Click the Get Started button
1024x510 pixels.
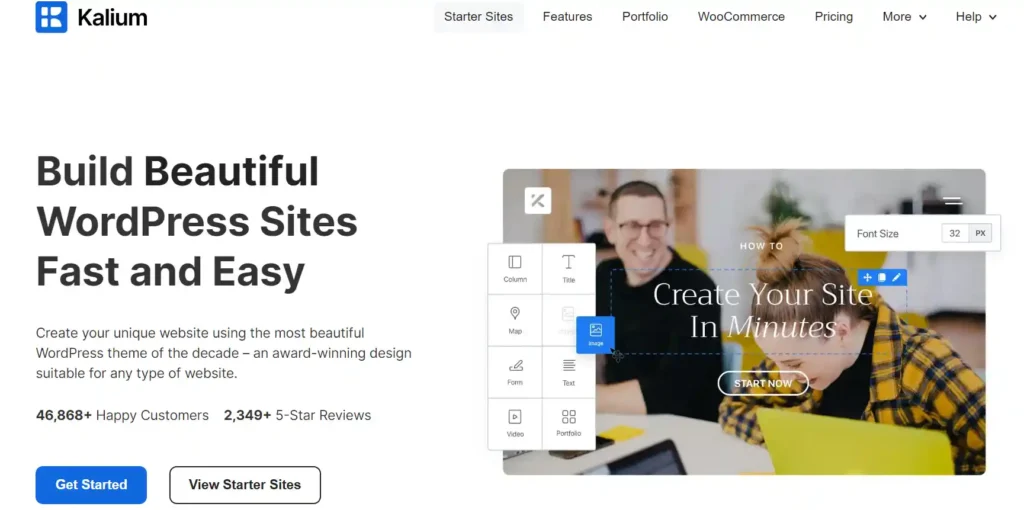(x=91, y=485)
